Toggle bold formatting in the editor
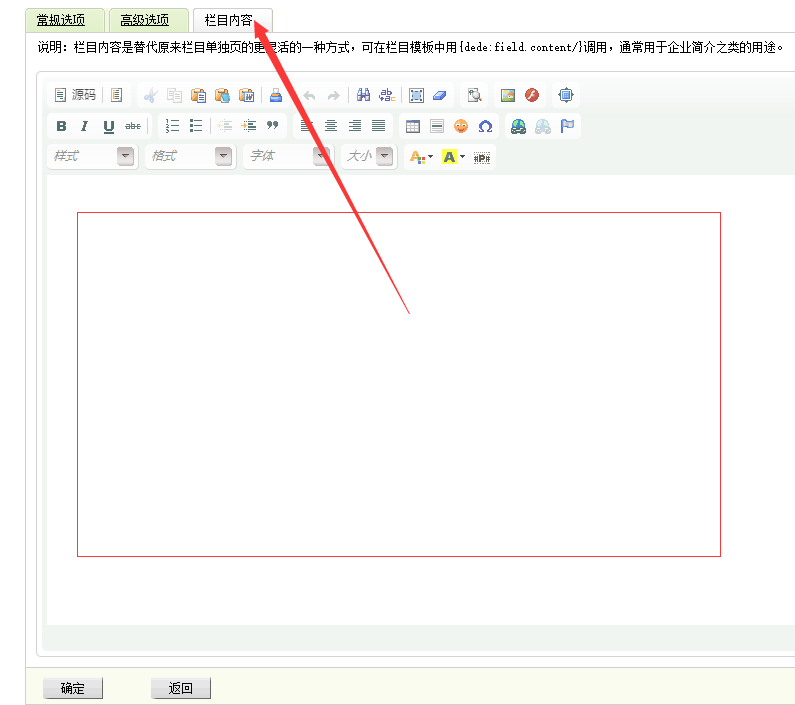 (x=61, y=126)
